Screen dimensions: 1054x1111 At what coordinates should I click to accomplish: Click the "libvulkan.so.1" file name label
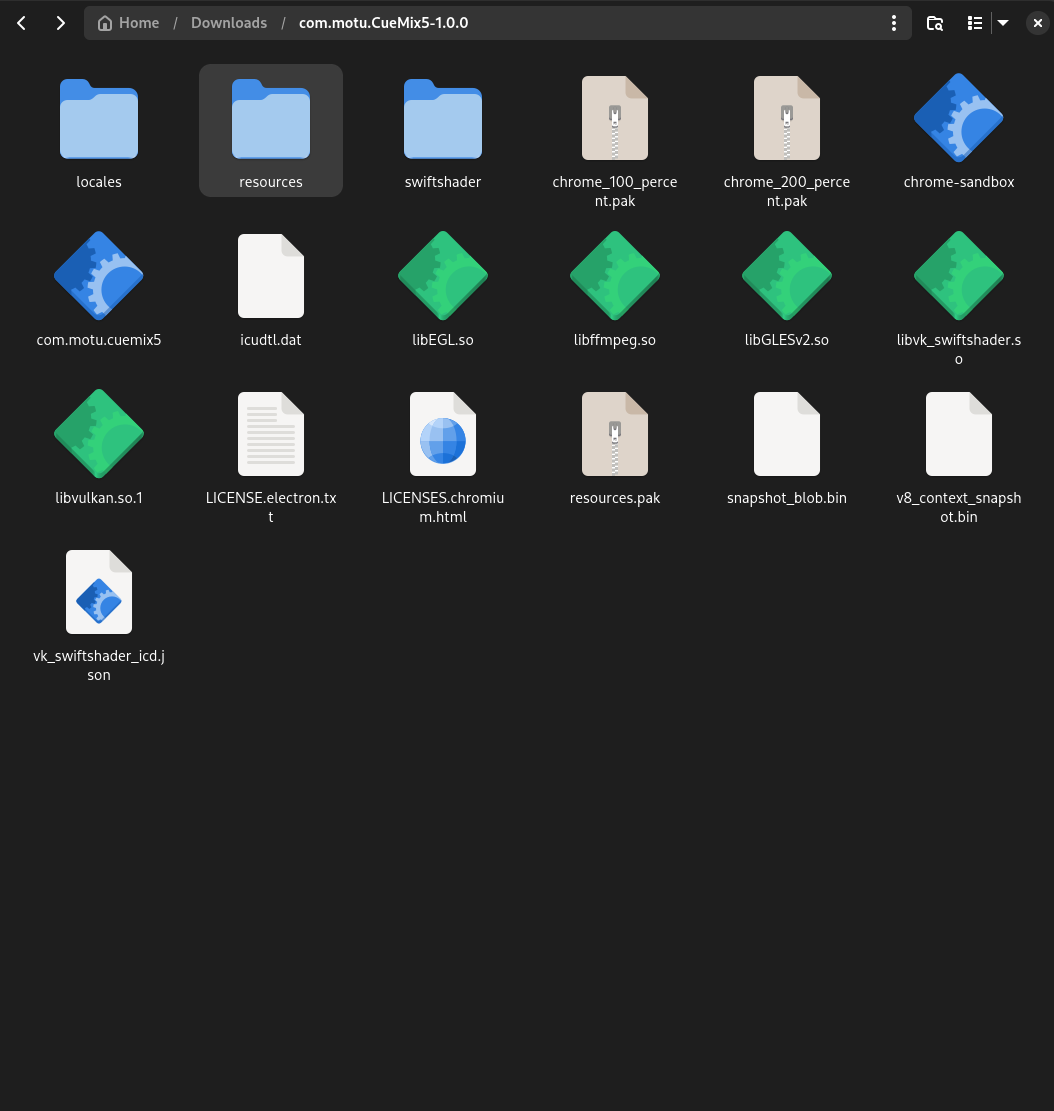(98, 498)
